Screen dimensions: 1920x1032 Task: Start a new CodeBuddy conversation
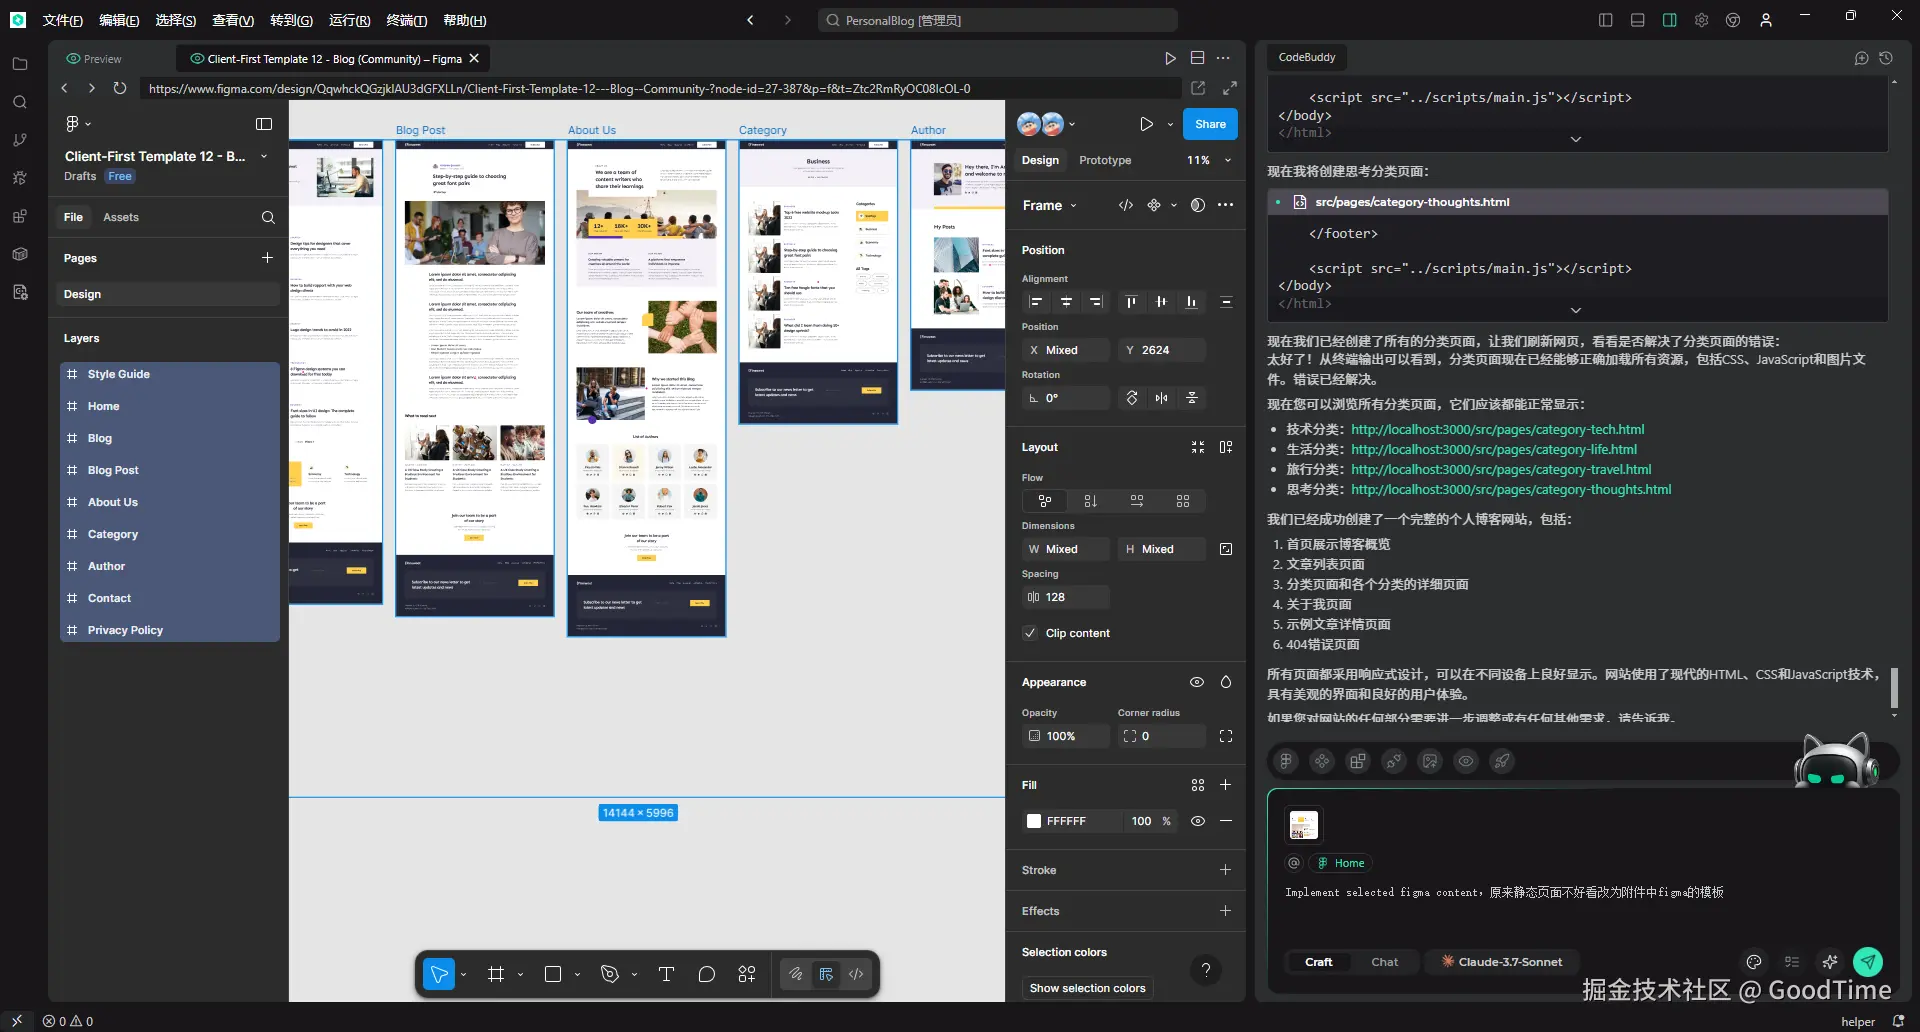1861,58
